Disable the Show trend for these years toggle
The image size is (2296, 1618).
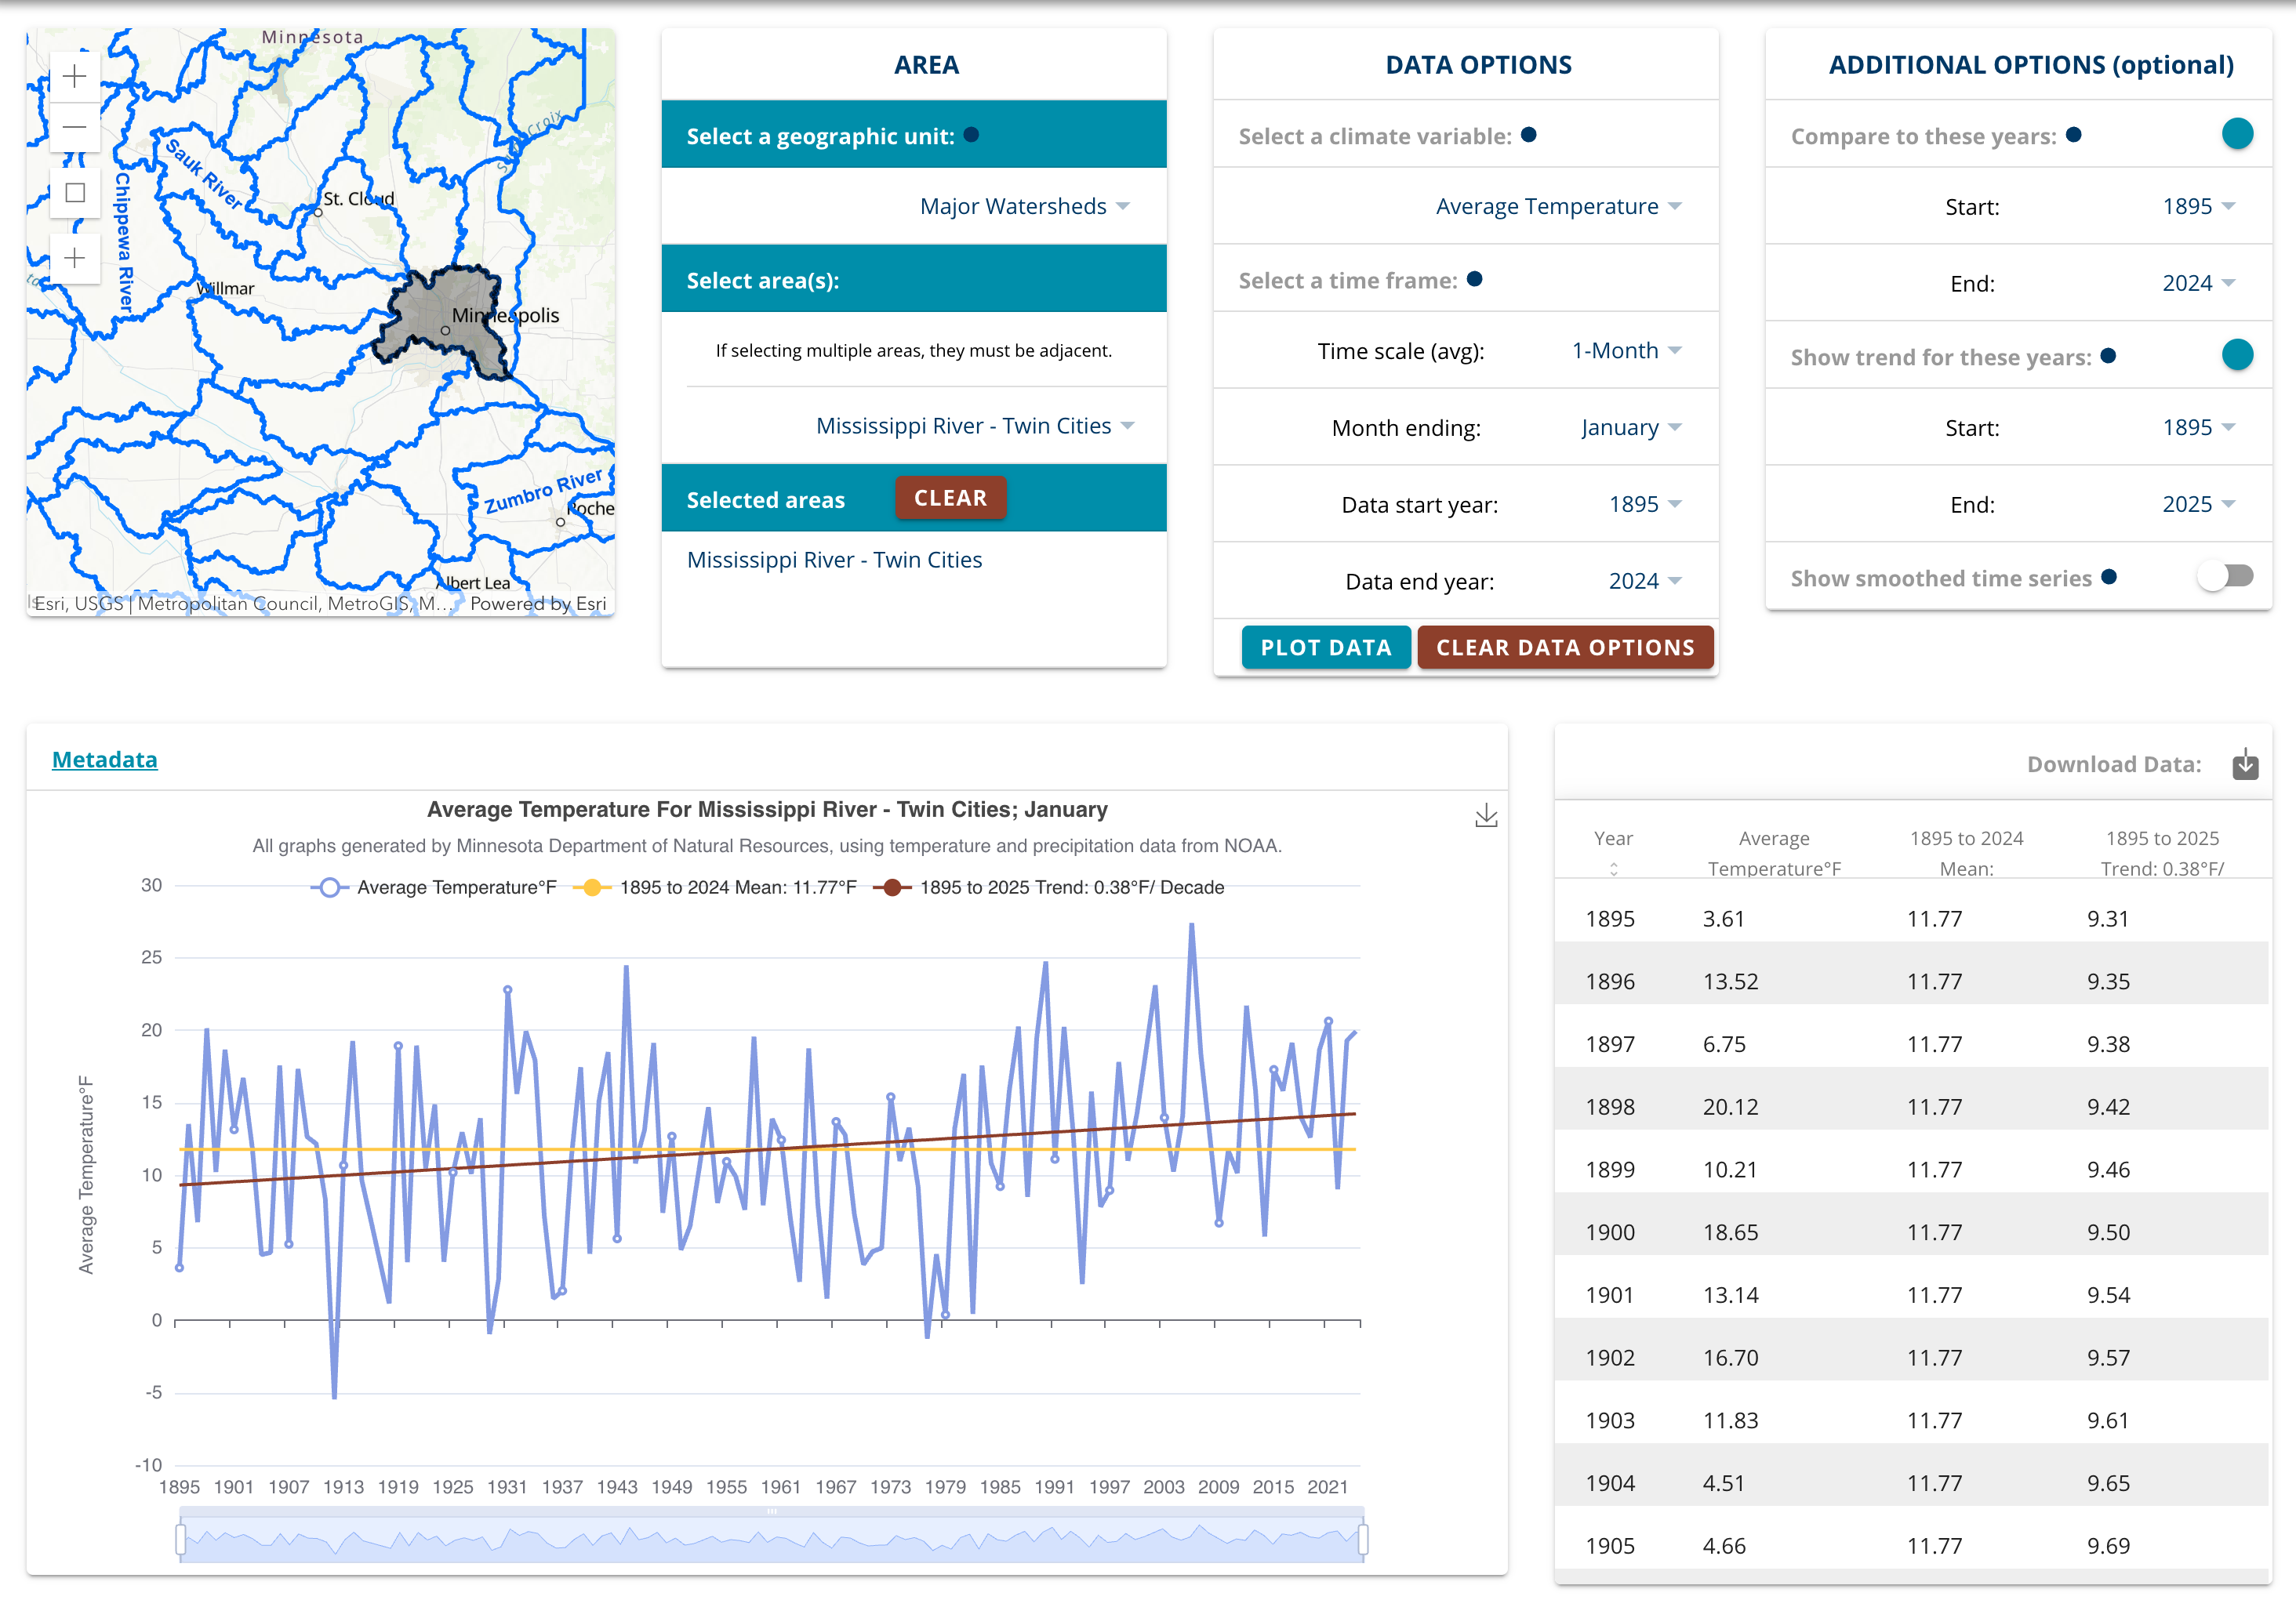[2238, 355]
